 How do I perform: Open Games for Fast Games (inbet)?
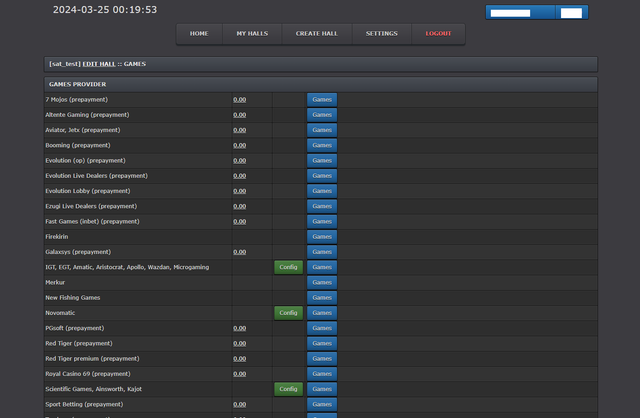point(322,221)
